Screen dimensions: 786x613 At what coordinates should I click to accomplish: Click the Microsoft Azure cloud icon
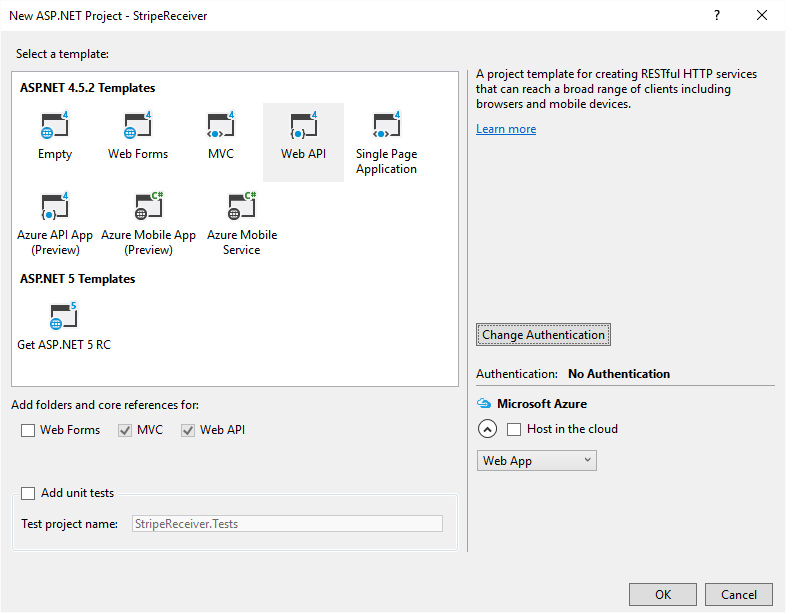click(484, 403)
